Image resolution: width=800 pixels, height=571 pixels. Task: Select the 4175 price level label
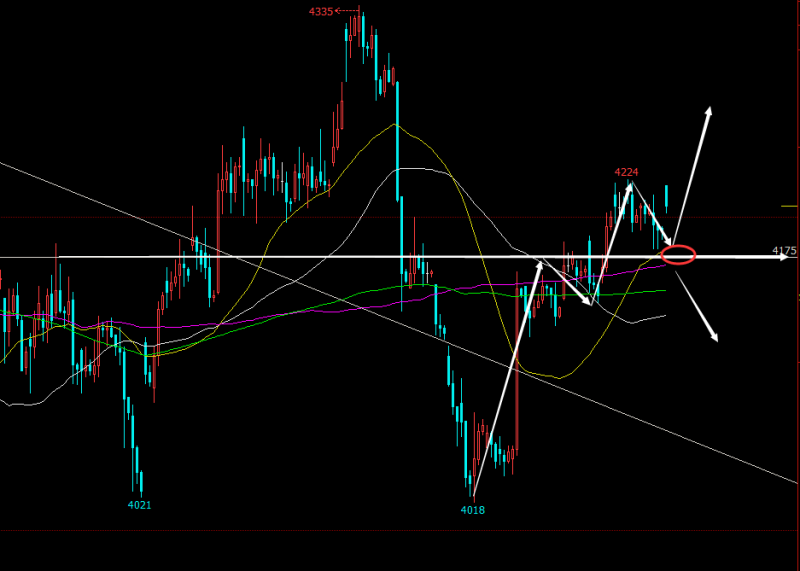[784, 250]
